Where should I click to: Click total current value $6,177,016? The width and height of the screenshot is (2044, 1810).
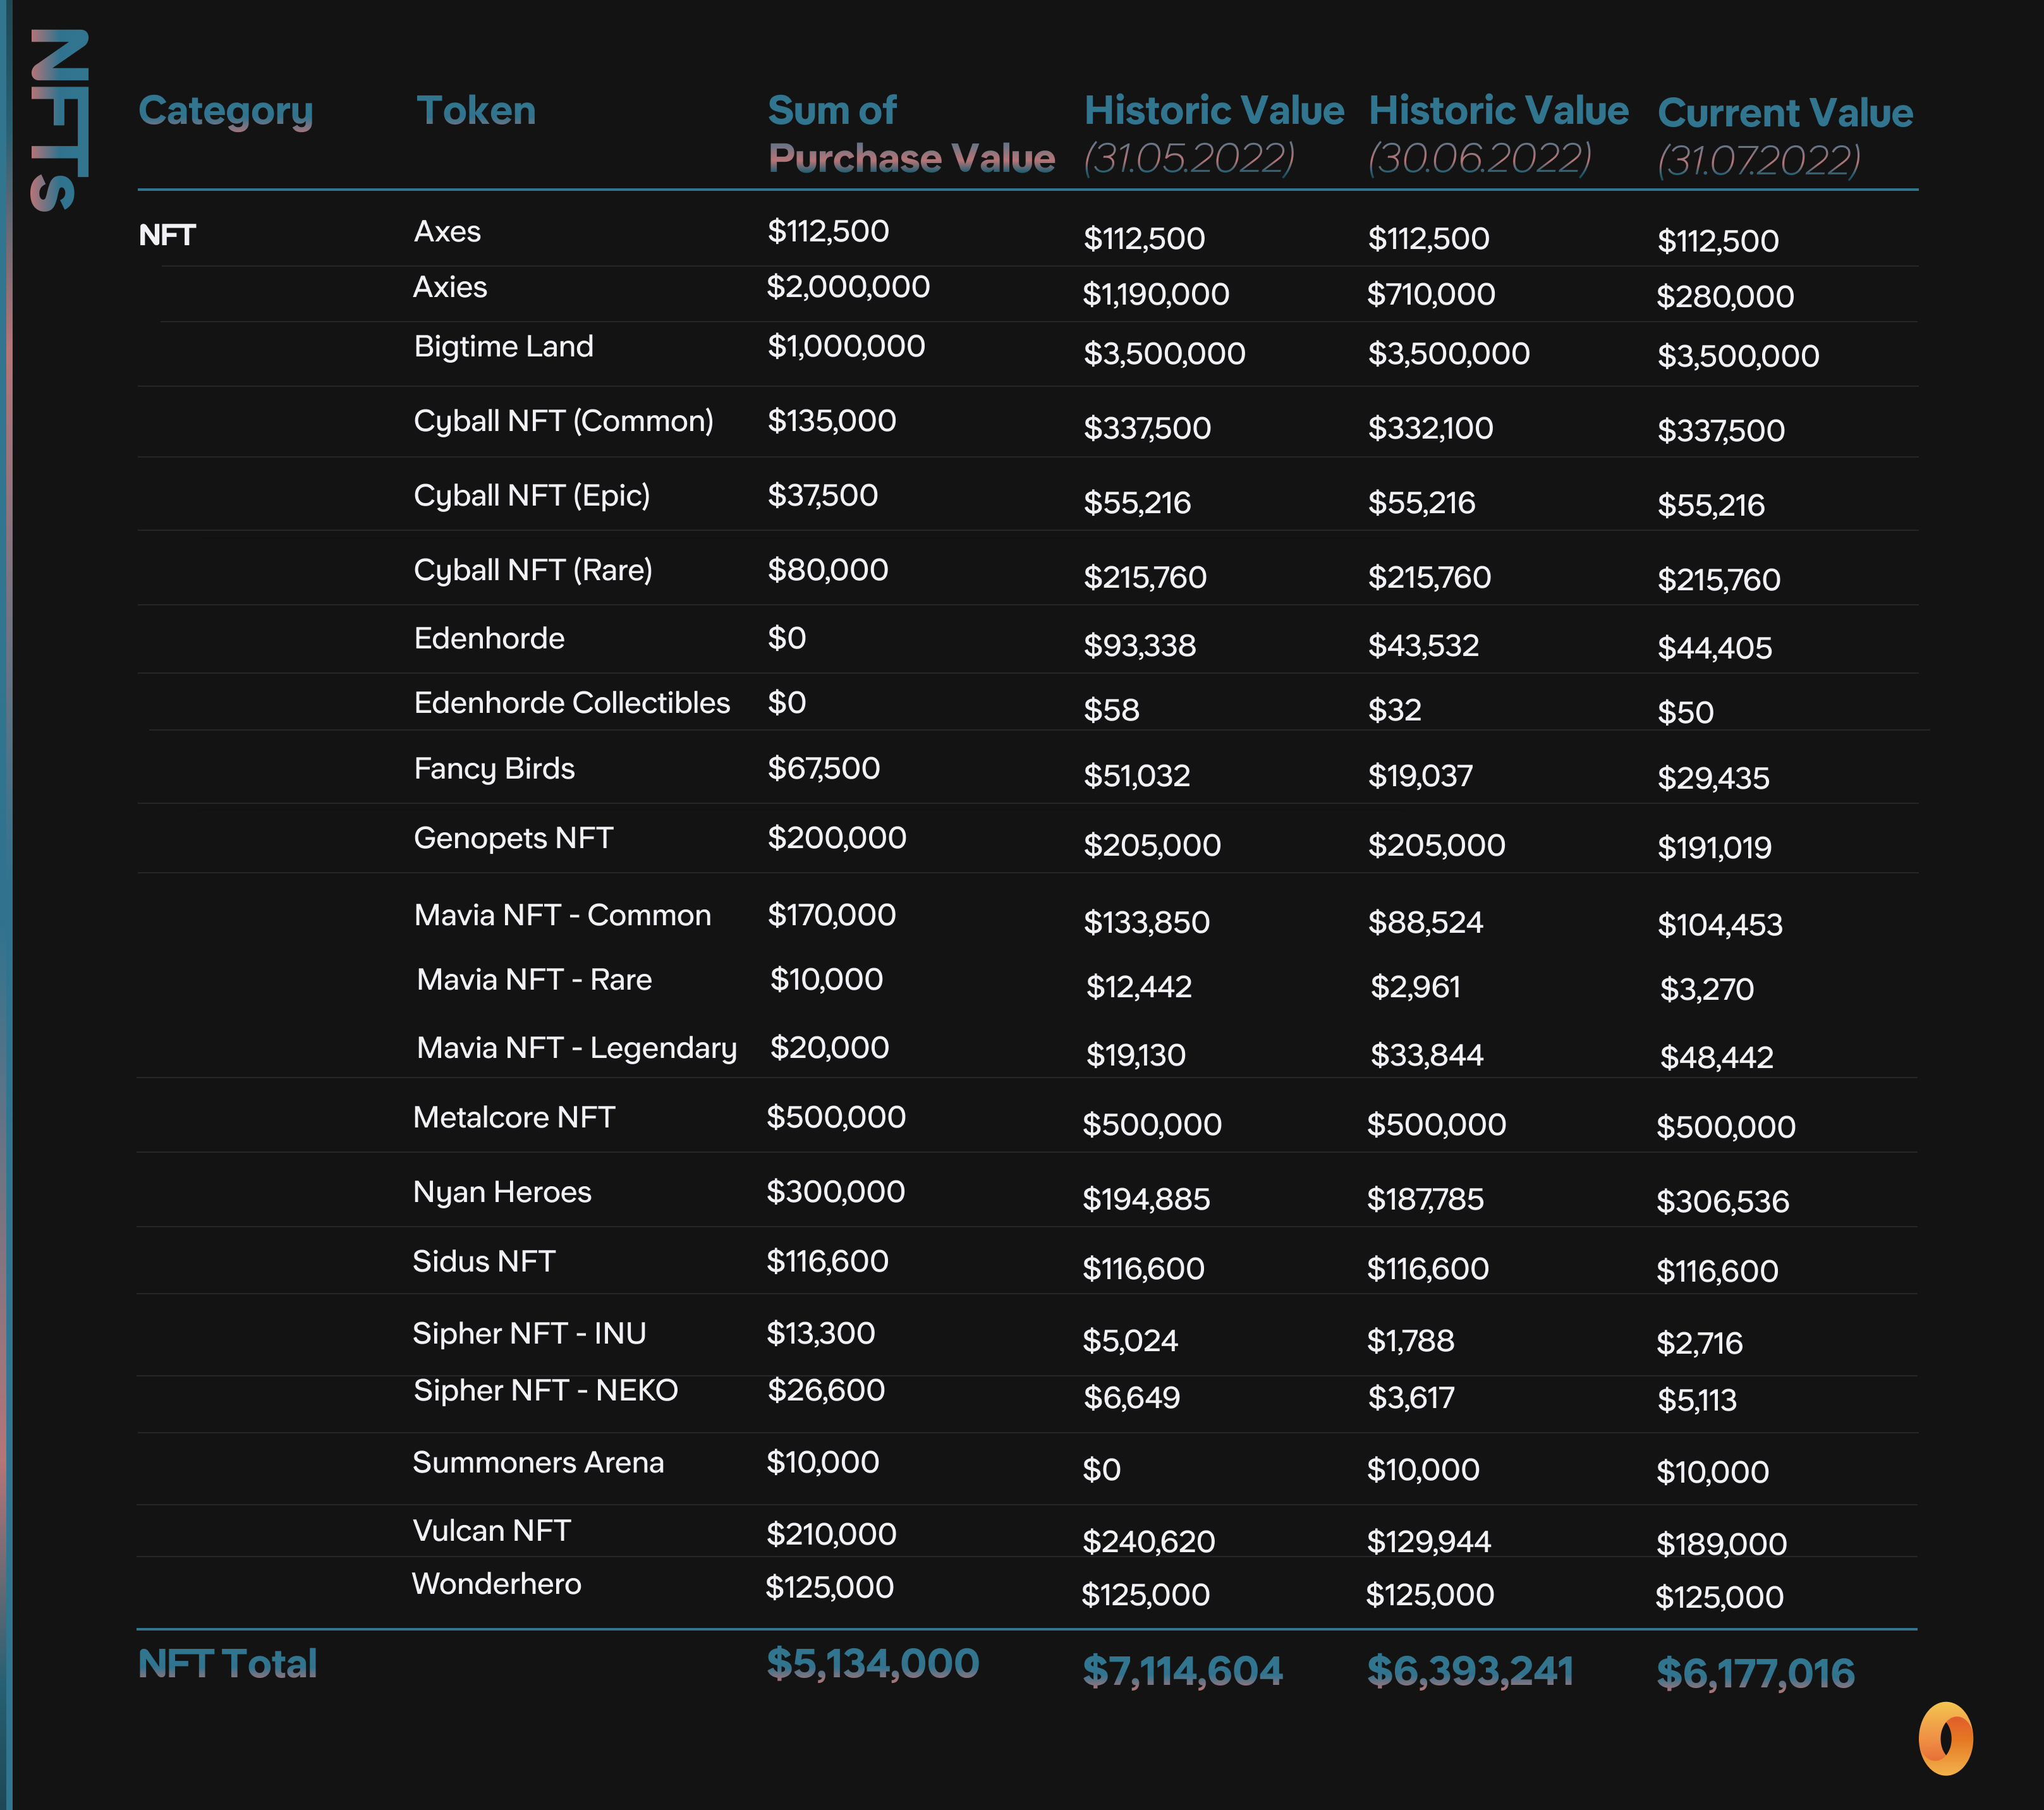[1755, 1673]
